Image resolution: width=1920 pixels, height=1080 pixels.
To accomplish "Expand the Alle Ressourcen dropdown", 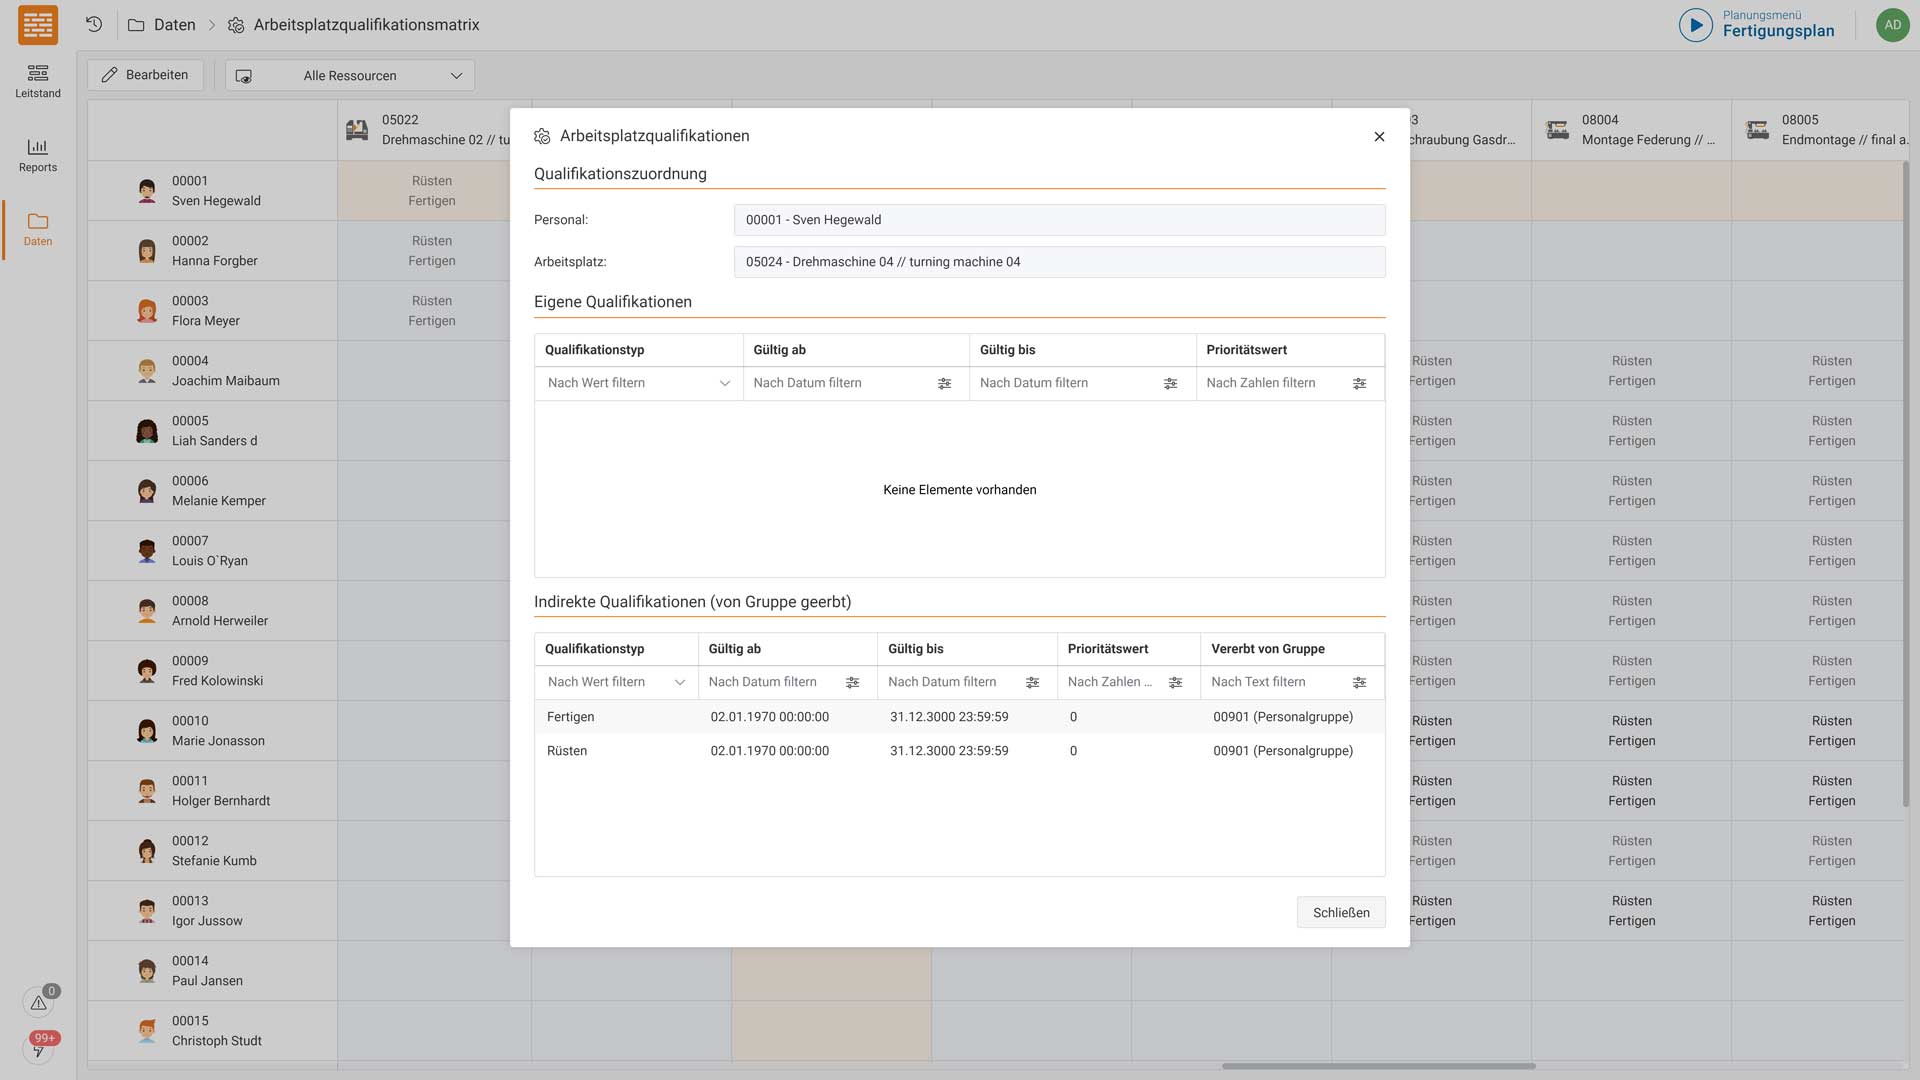I will (x=350, y=75).
